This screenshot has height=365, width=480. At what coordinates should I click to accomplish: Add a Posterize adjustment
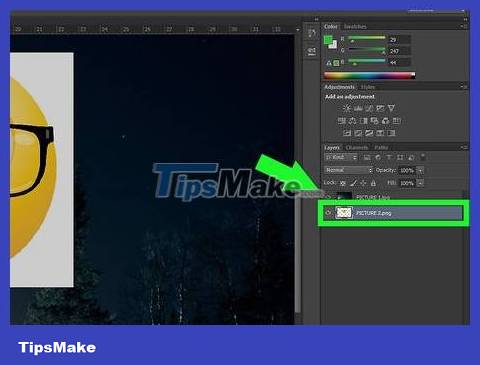point(358,133)
